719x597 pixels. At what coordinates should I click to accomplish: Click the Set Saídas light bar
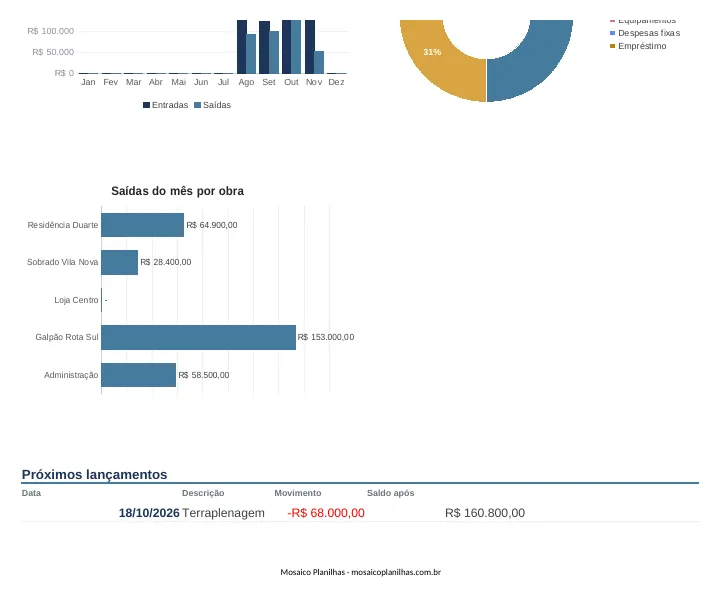[274, 52]
